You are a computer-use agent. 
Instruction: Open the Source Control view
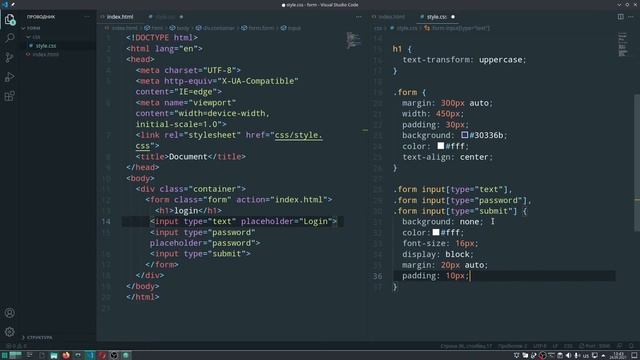click(x=9, y=57)
